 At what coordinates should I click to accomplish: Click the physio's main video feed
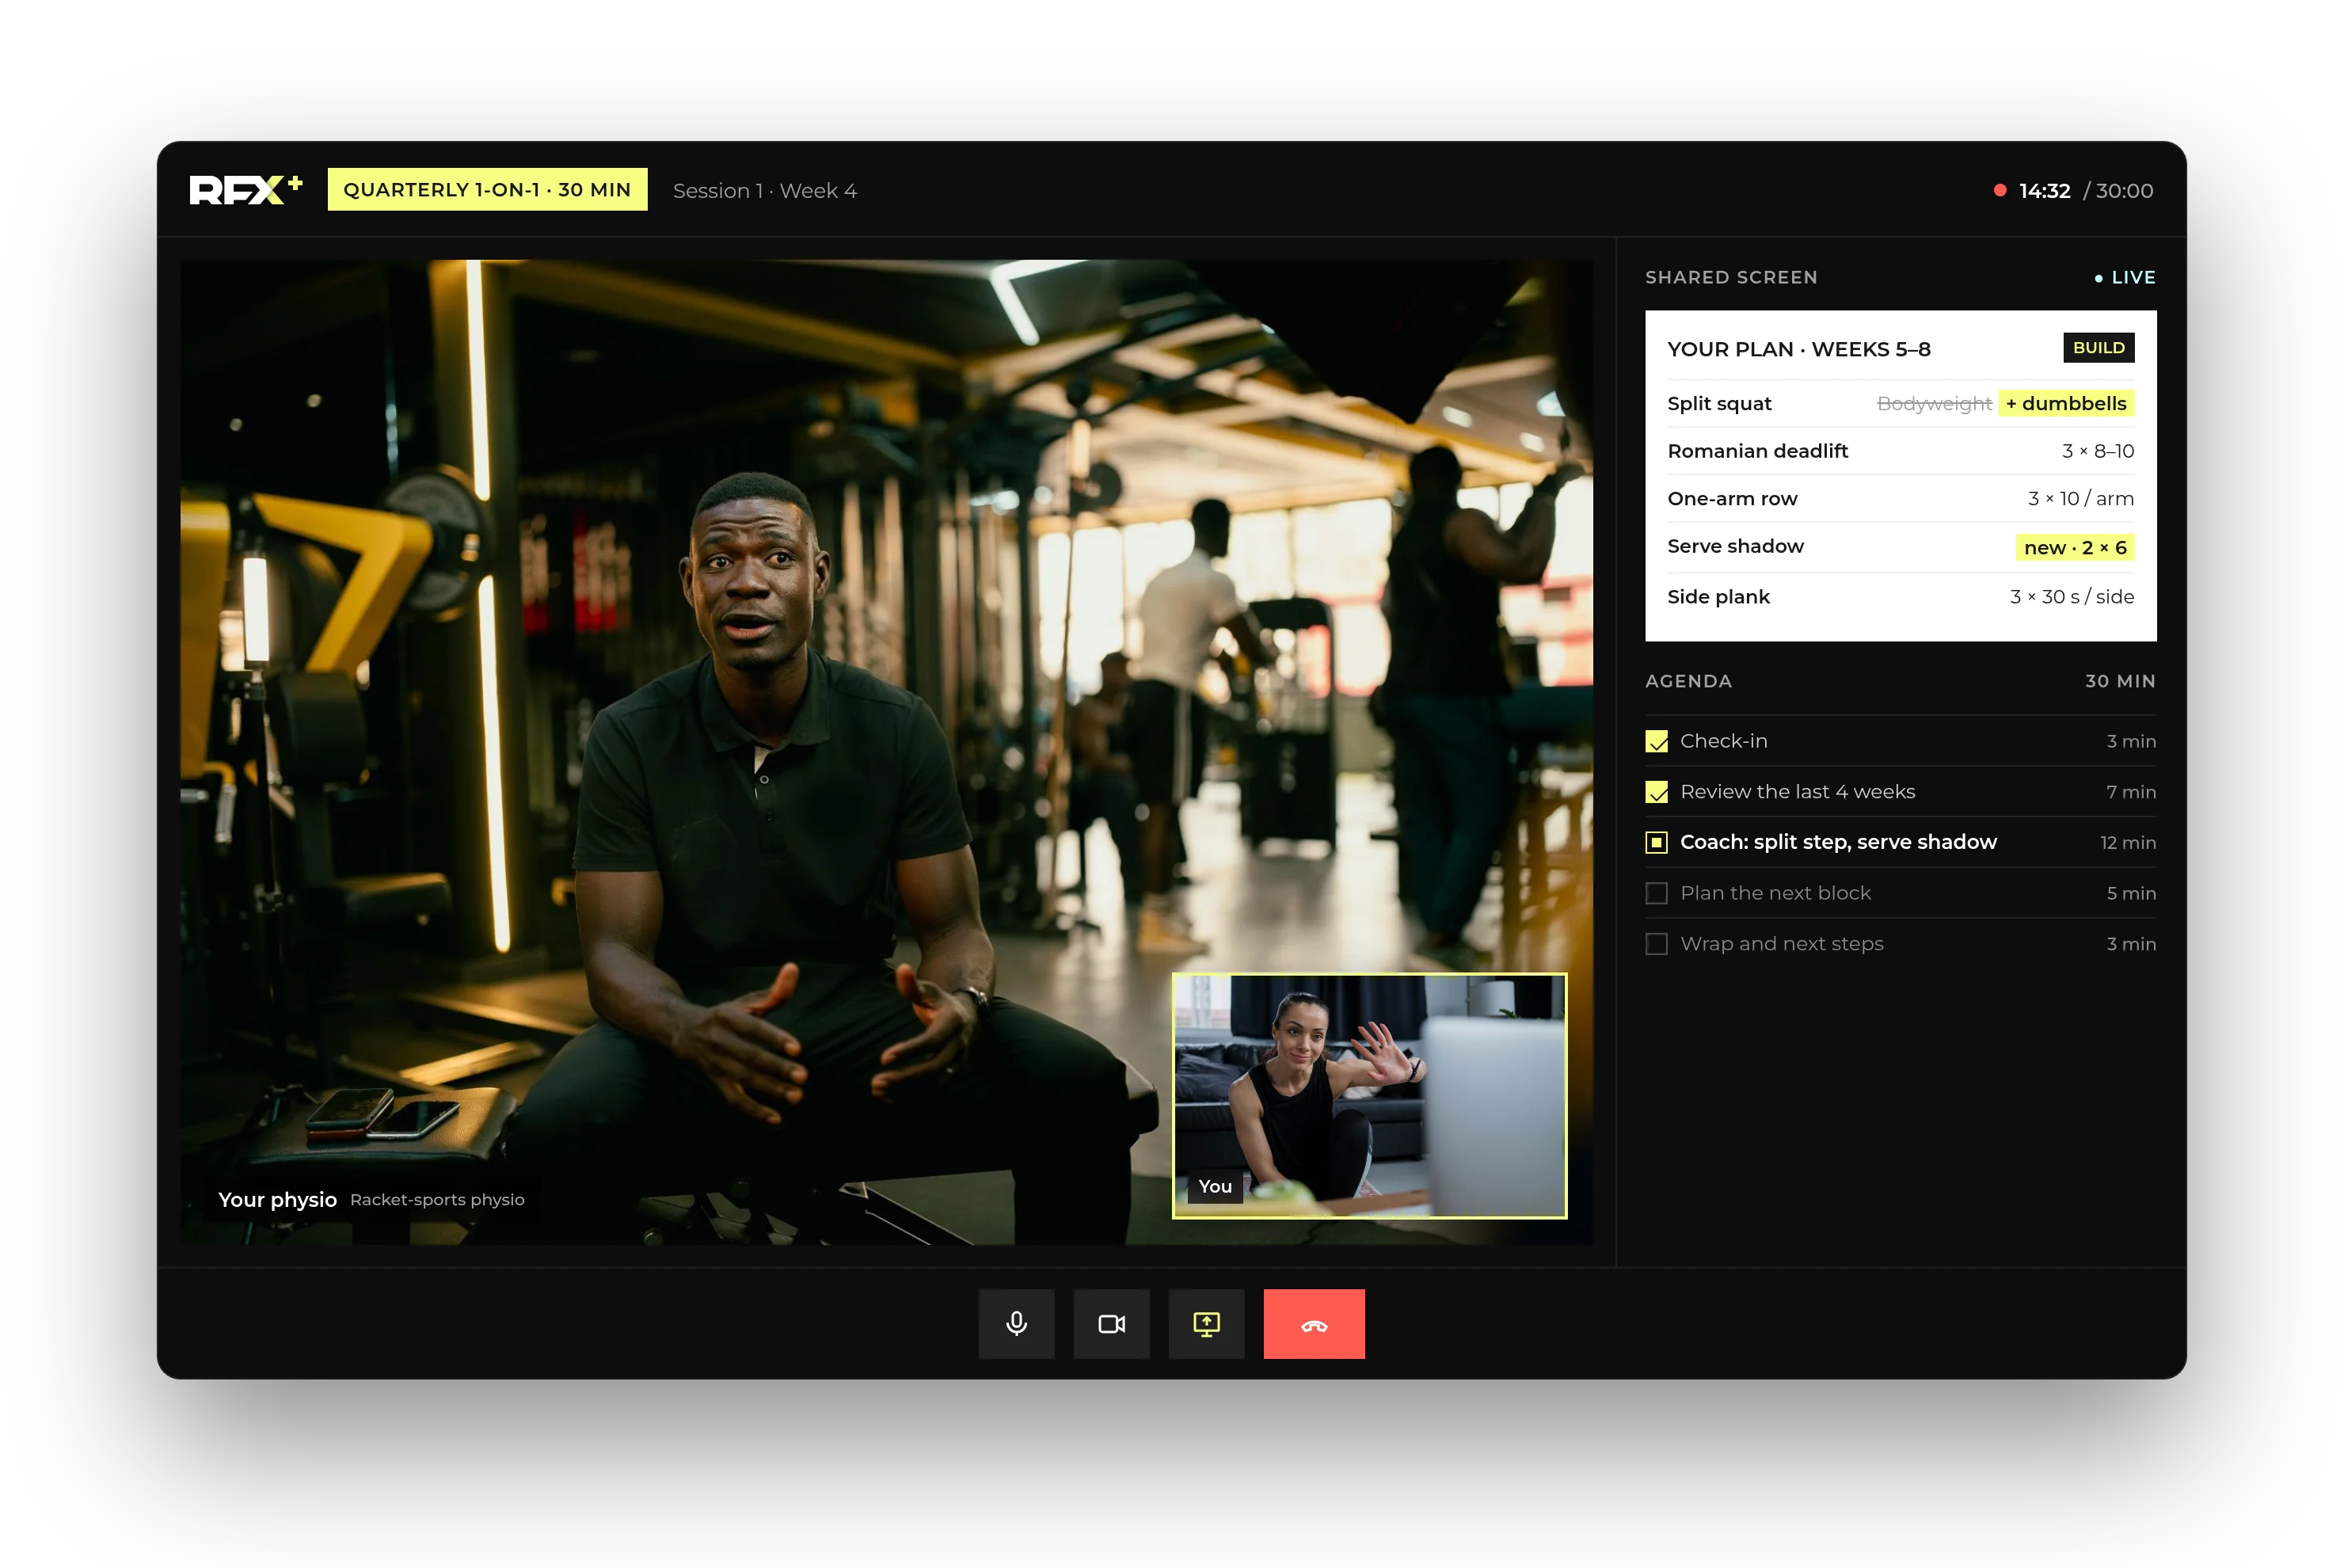pos(886,752)
